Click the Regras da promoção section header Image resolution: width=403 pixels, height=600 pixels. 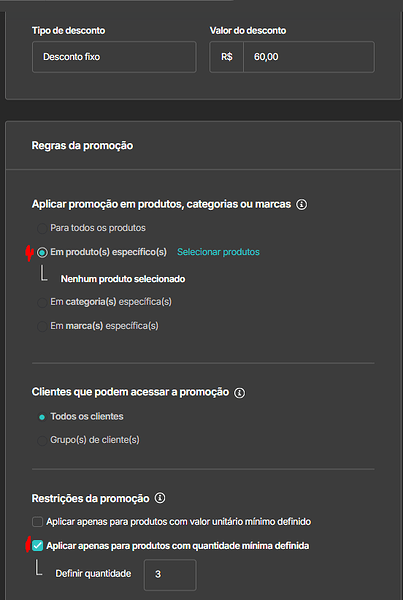(x=82, y=146)
